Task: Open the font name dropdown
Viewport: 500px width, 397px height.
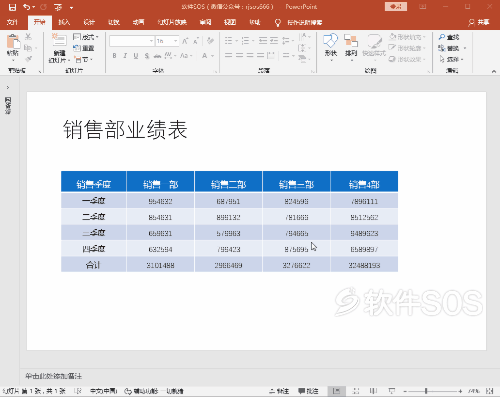Action: point(151,41)
